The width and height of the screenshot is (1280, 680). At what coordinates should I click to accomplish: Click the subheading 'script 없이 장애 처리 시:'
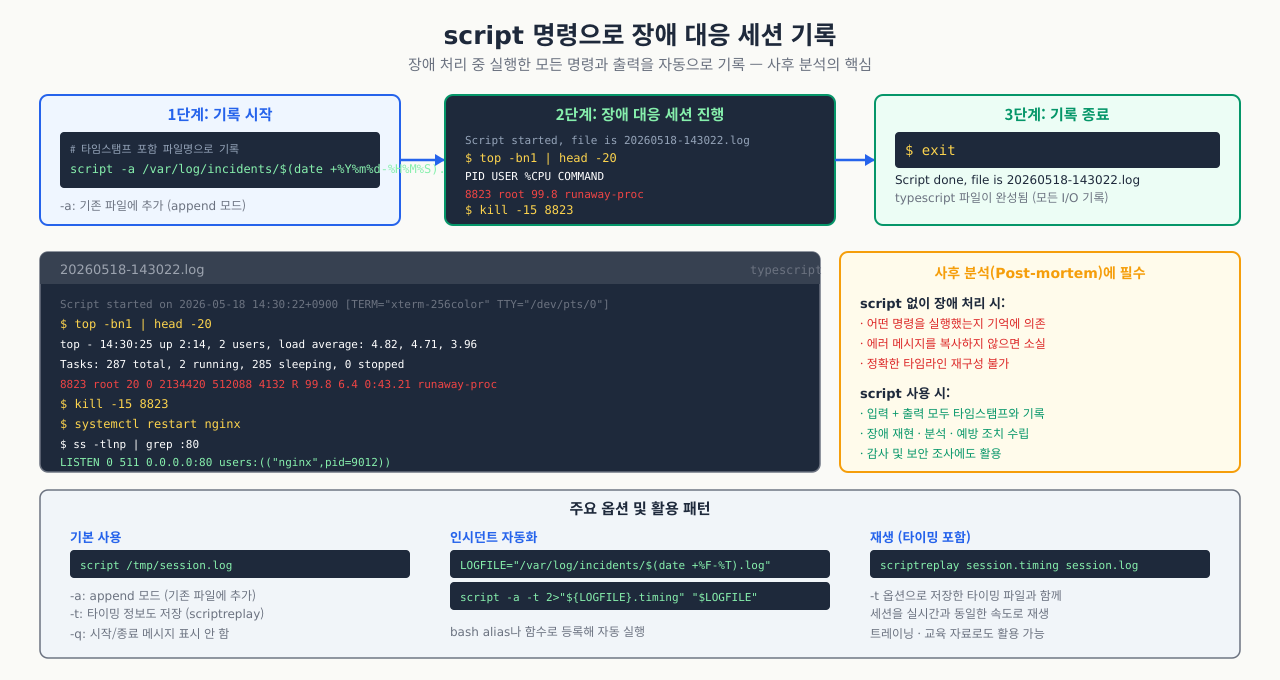tap(932, 303)
